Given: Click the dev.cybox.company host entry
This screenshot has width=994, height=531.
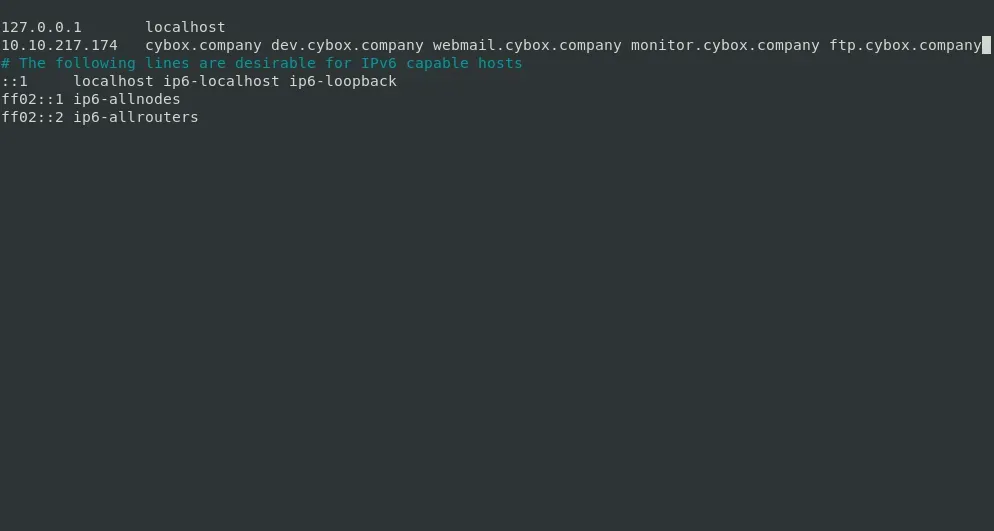Looking at the screenshot, I should tap(347, 45).
